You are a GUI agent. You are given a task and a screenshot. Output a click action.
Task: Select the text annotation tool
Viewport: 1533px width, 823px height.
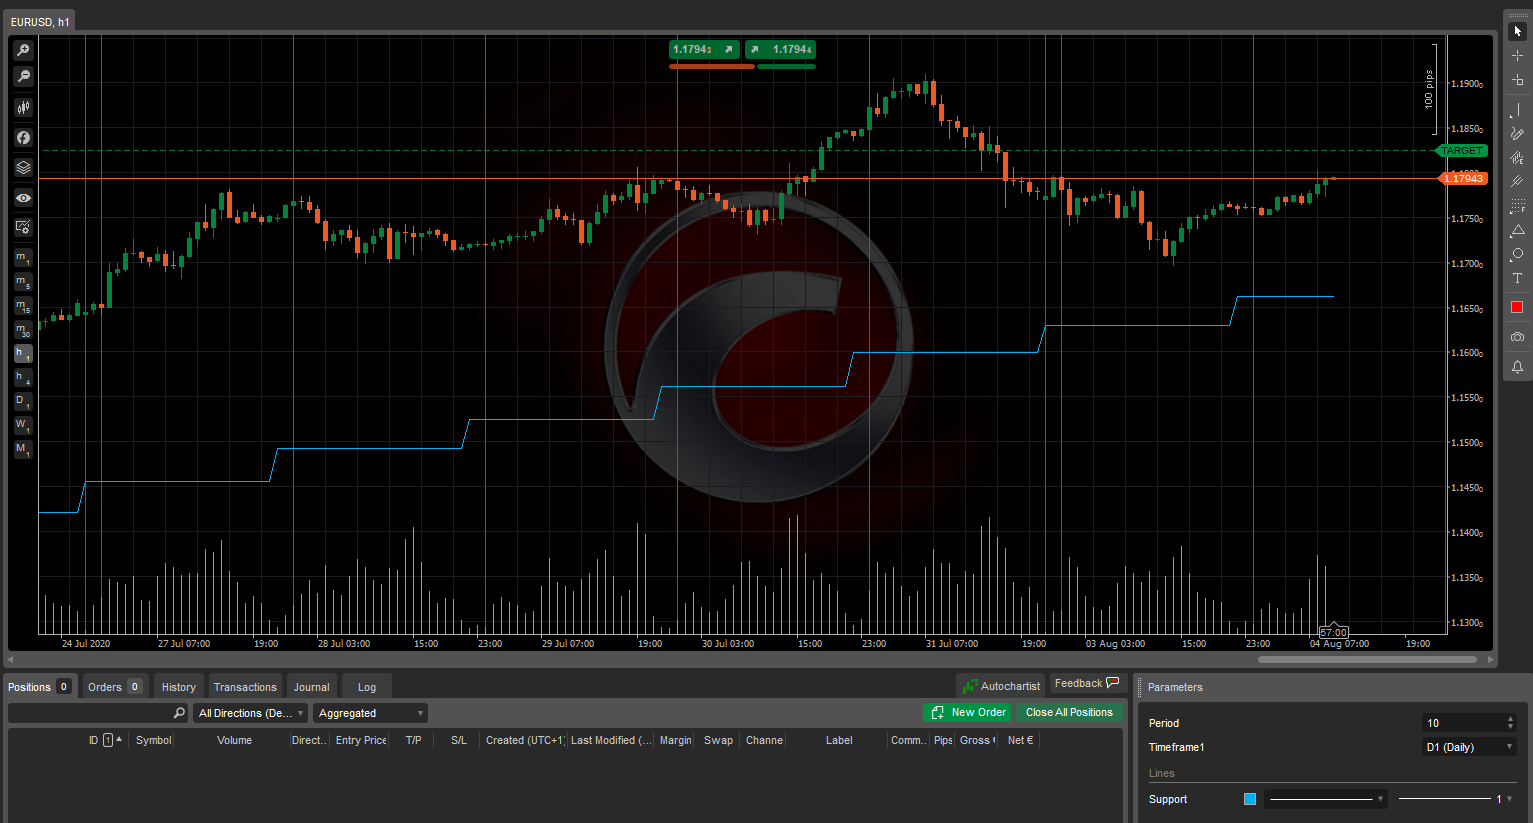[1517, 278]
